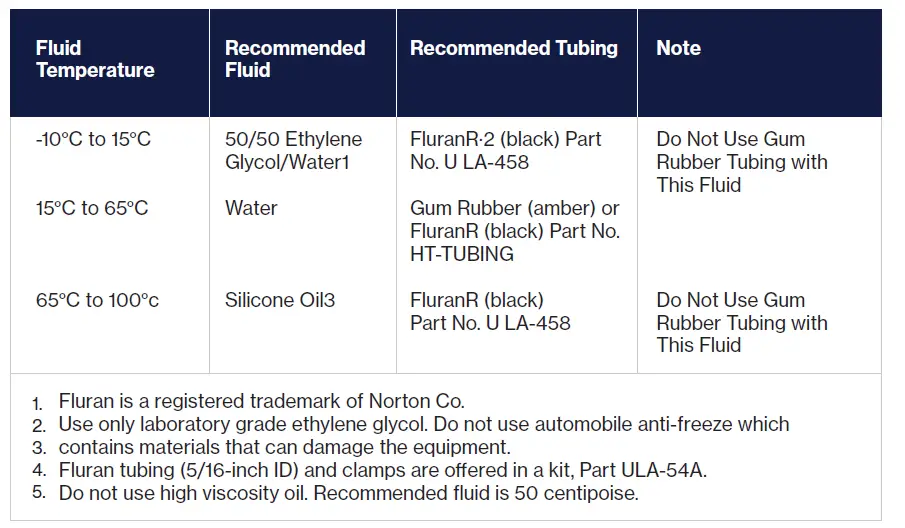Select the 15°C to 65°C temperature cell
This screenshot has width=905, height=528.
point(91,208)
